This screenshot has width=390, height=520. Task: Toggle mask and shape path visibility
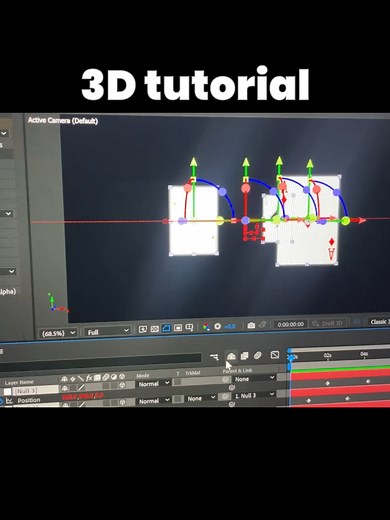[166, 328]
